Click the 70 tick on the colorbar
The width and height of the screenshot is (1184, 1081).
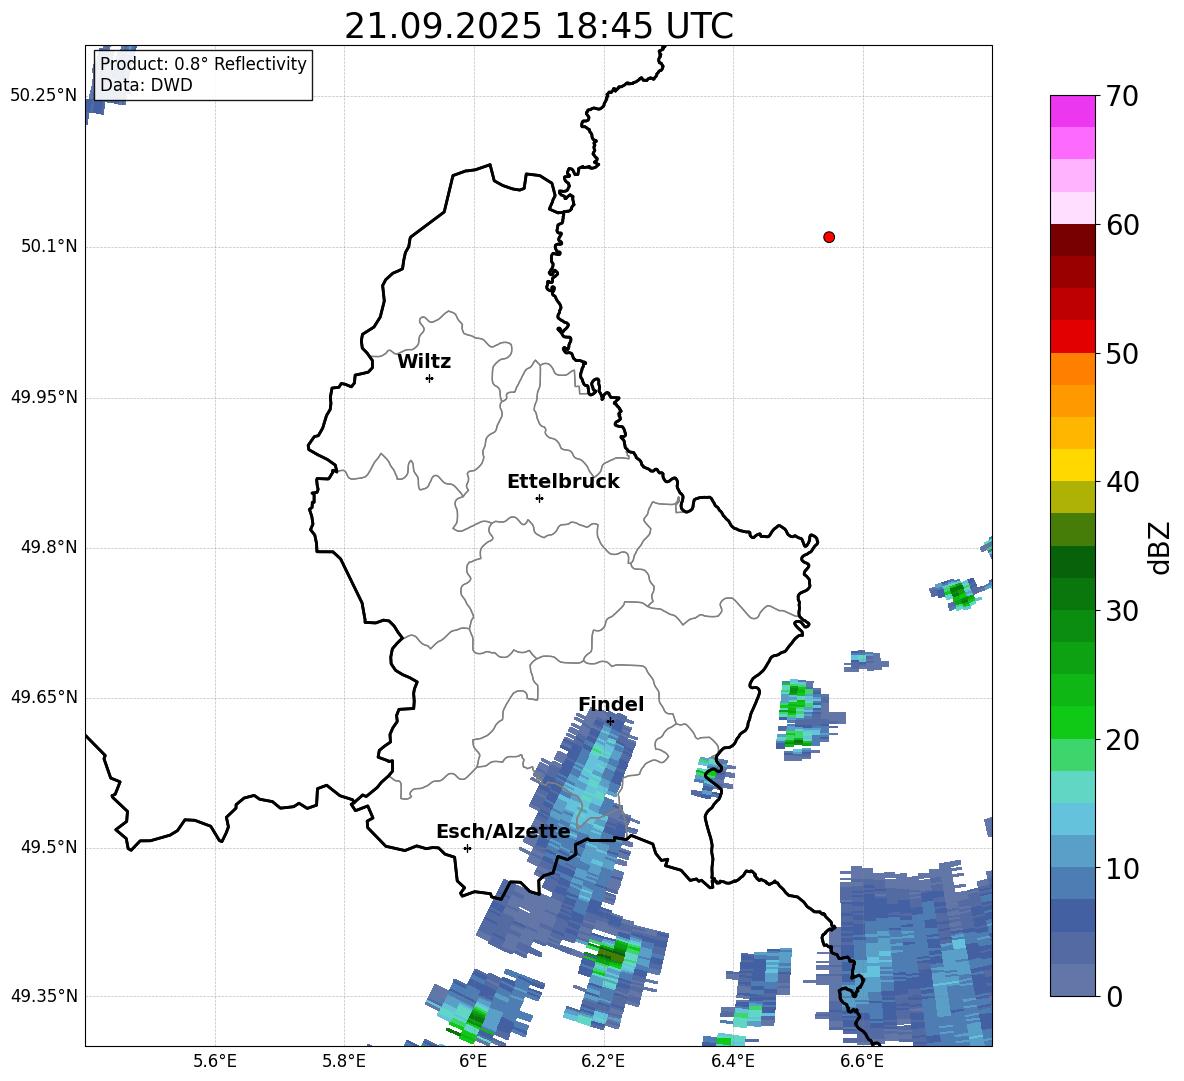pyautogui.click(x=1121, y=96)
